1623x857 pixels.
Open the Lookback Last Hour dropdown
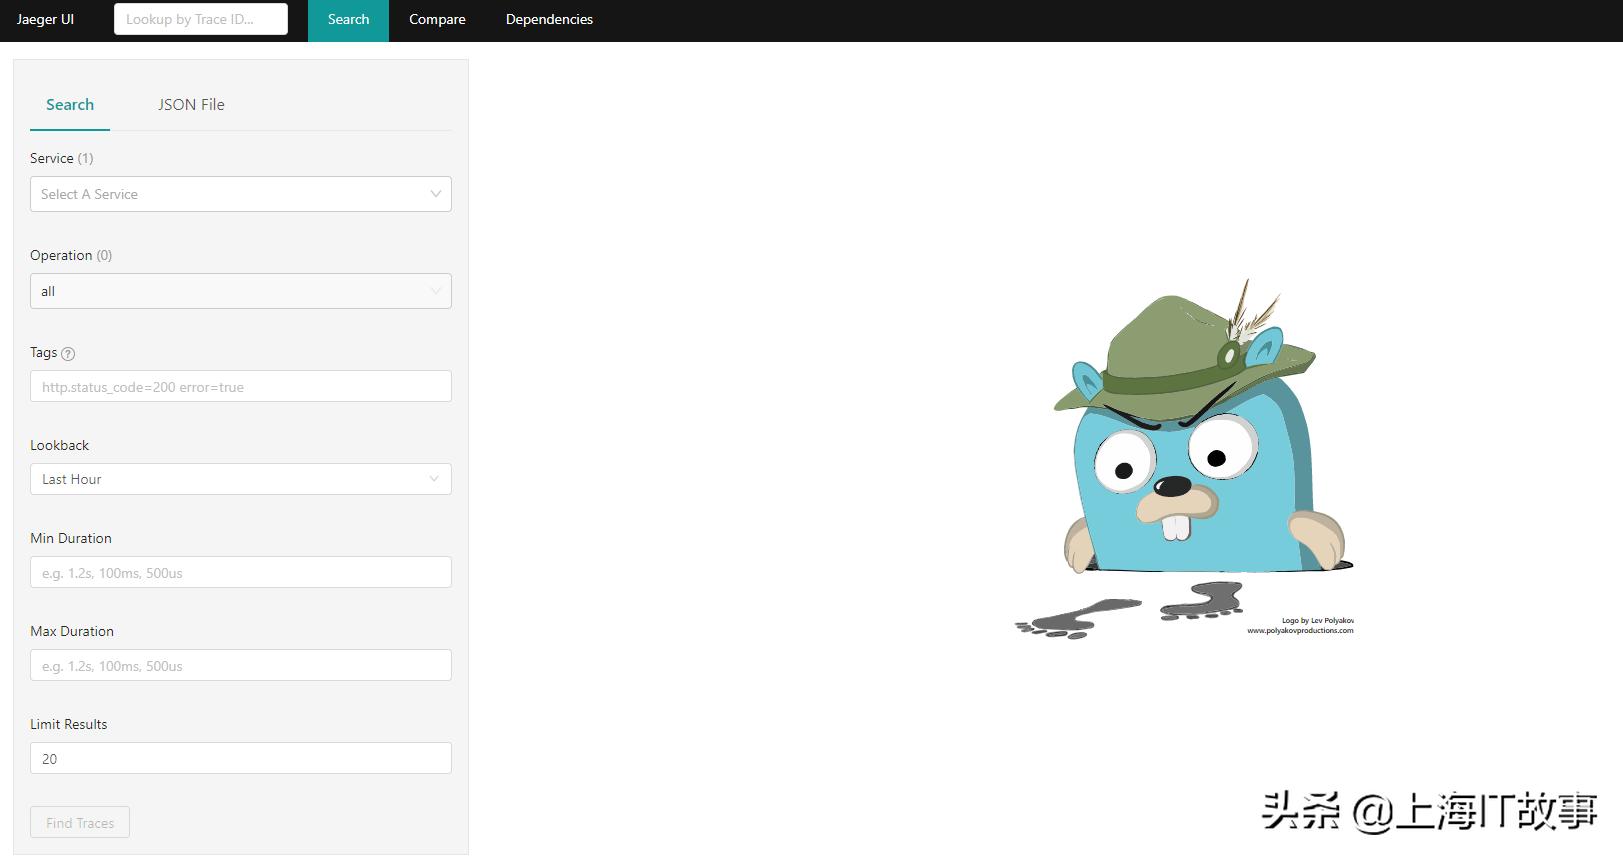[x=241, y=479]
